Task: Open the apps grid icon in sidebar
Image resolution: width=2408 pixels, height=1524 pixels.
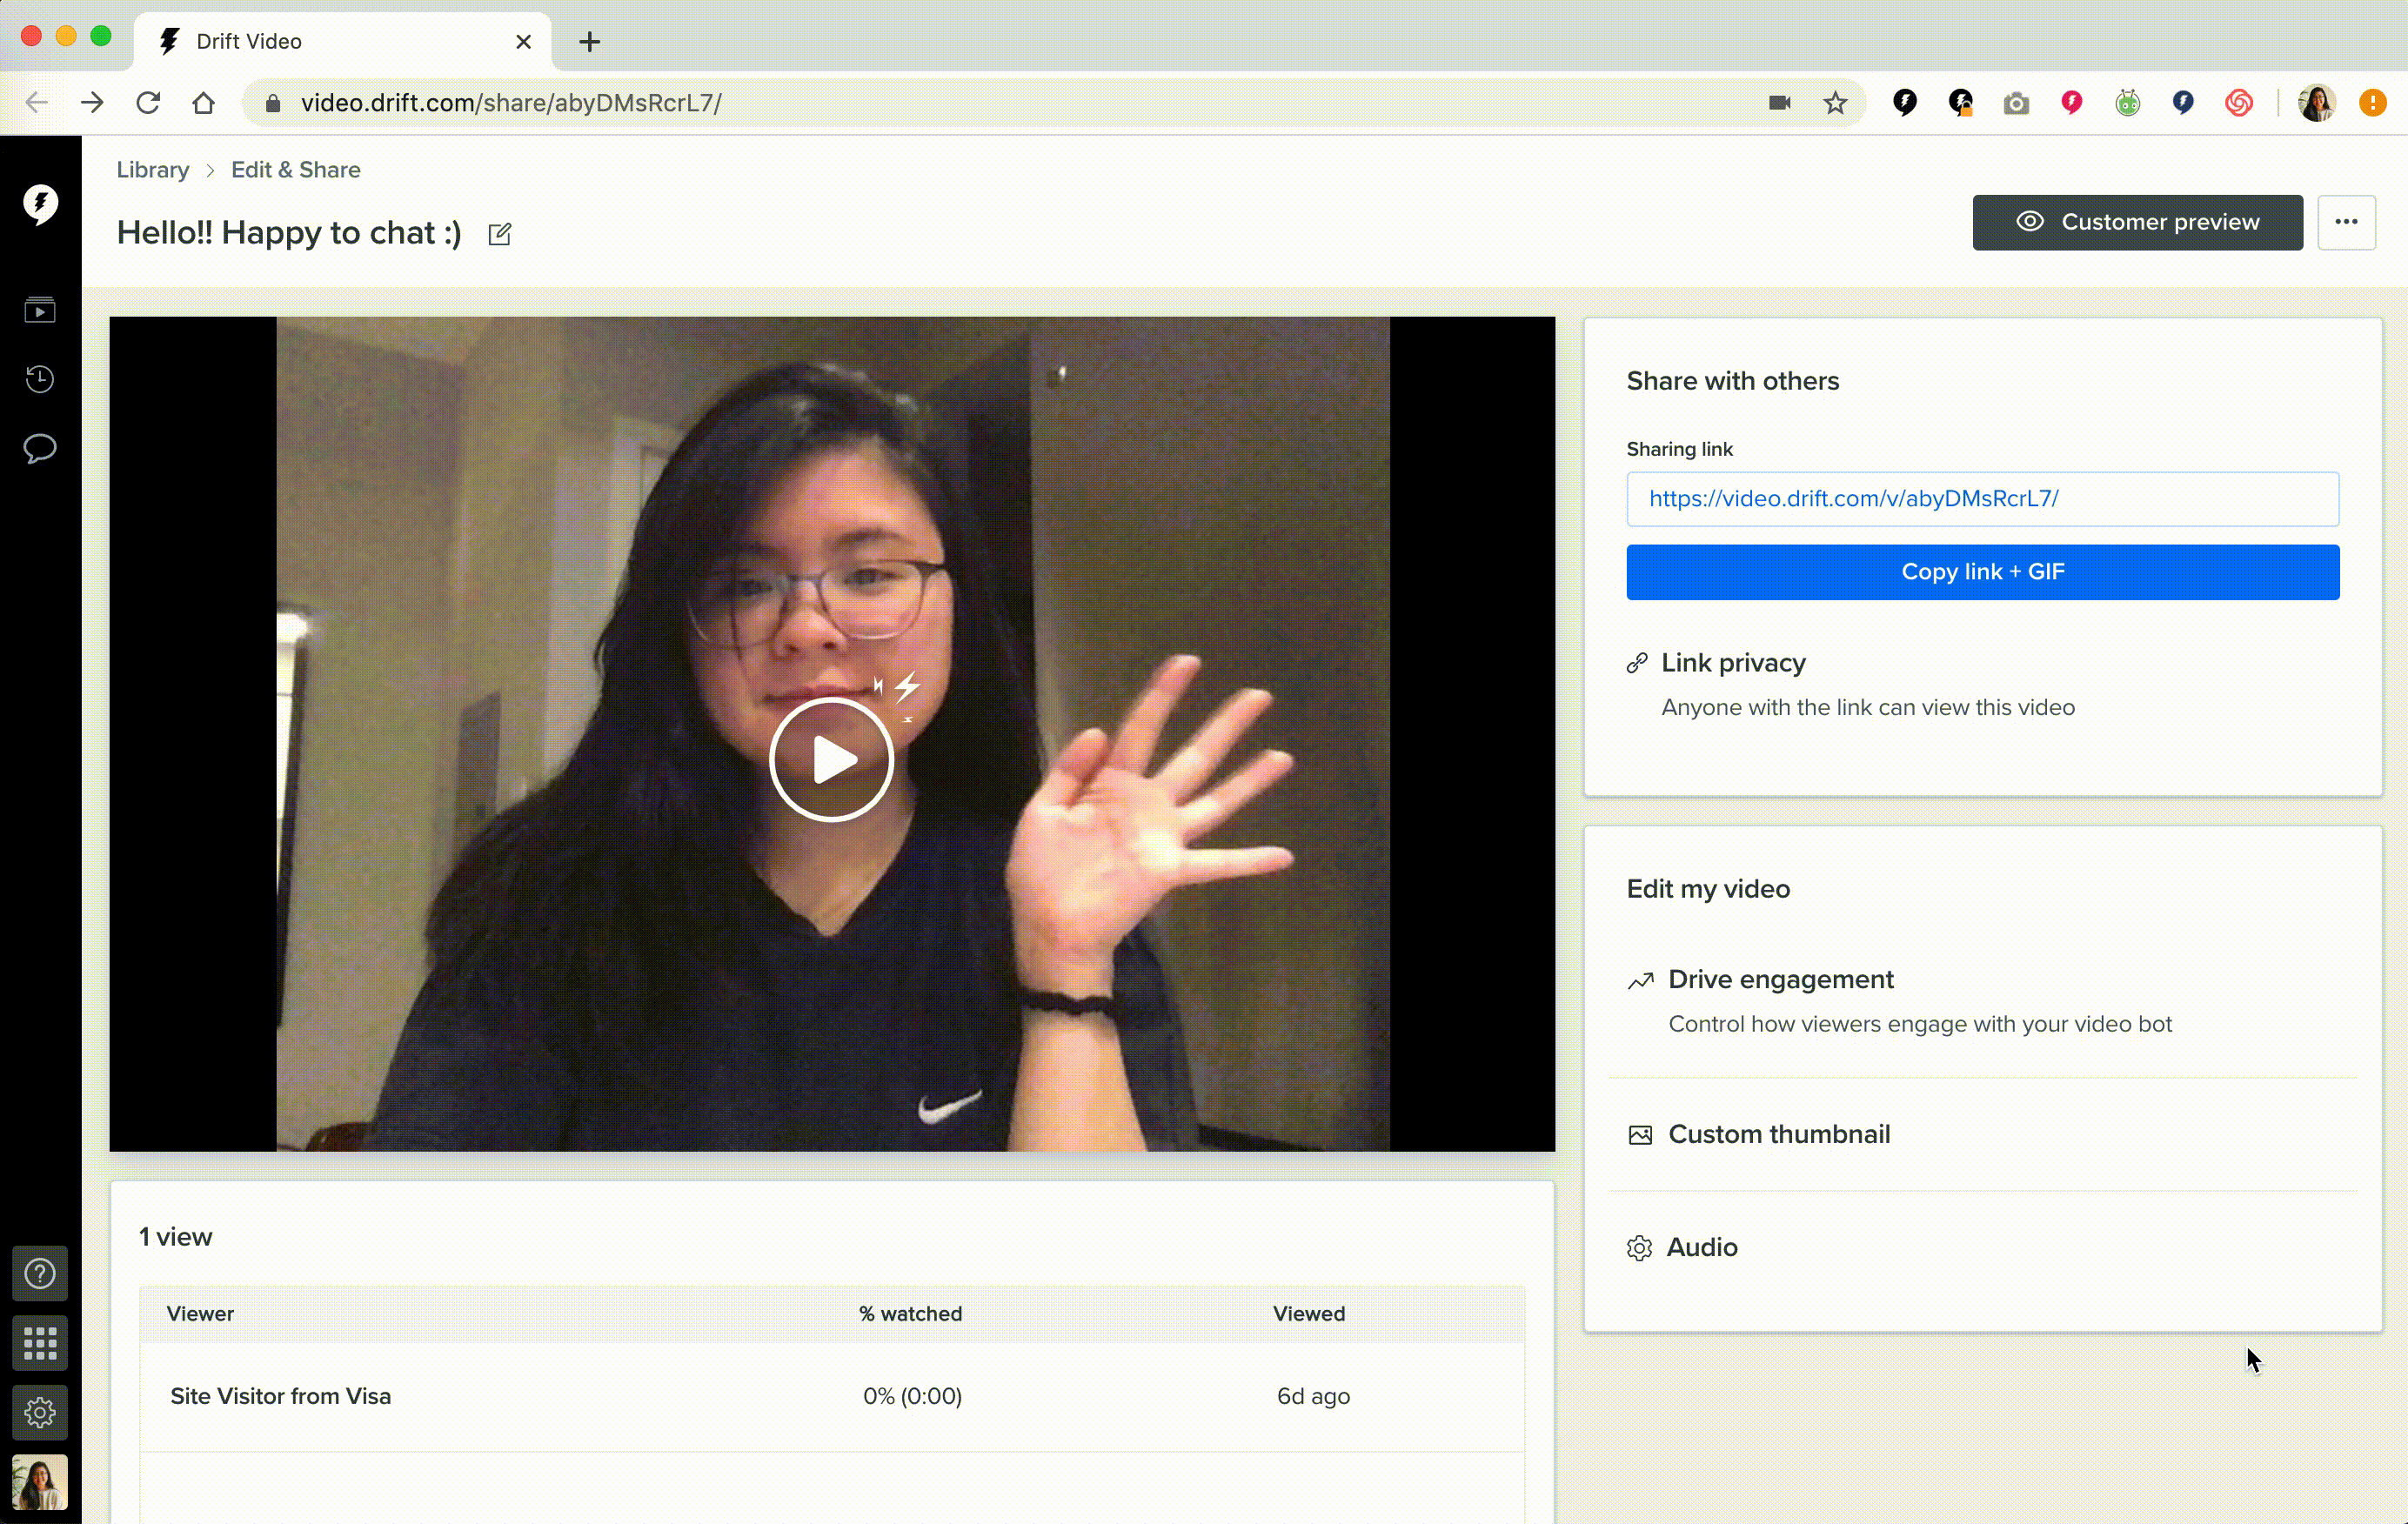Action: 40,1343
